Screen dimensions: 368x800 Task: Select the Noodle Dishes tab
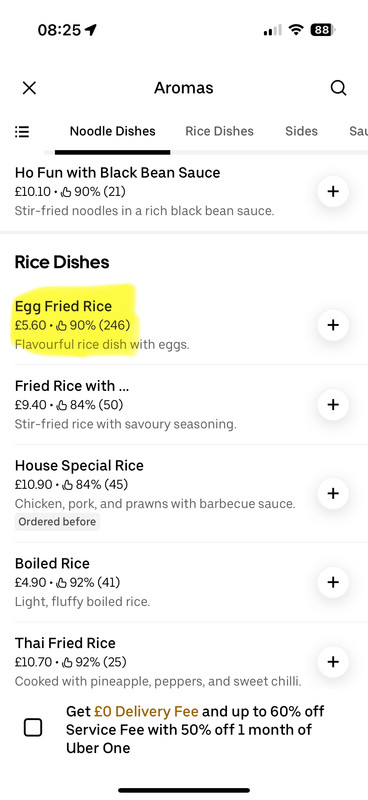(112, 131)
